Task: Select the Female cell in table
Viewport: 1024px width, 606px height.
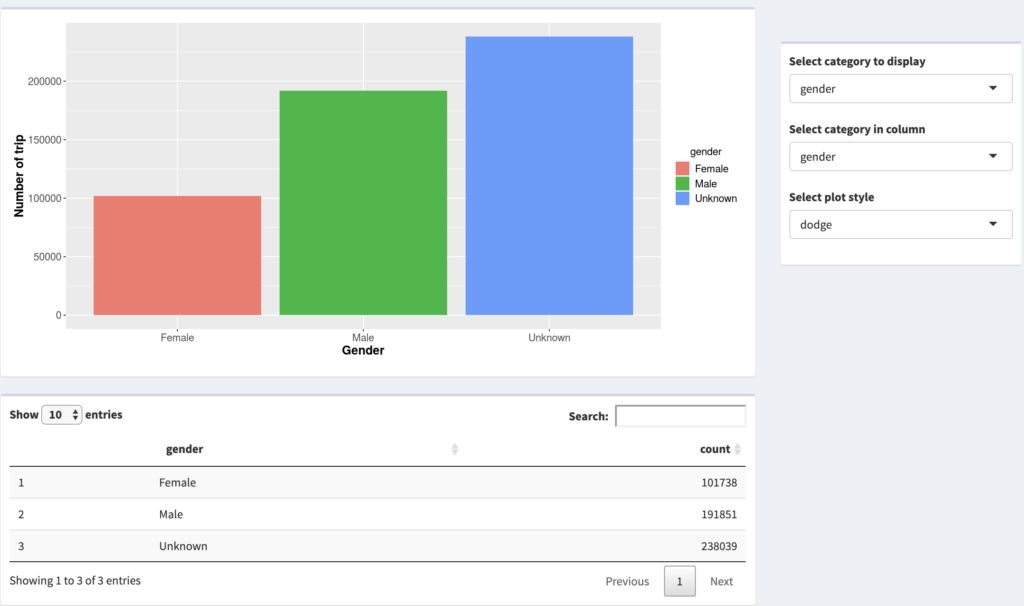Action: coord(178,483)
